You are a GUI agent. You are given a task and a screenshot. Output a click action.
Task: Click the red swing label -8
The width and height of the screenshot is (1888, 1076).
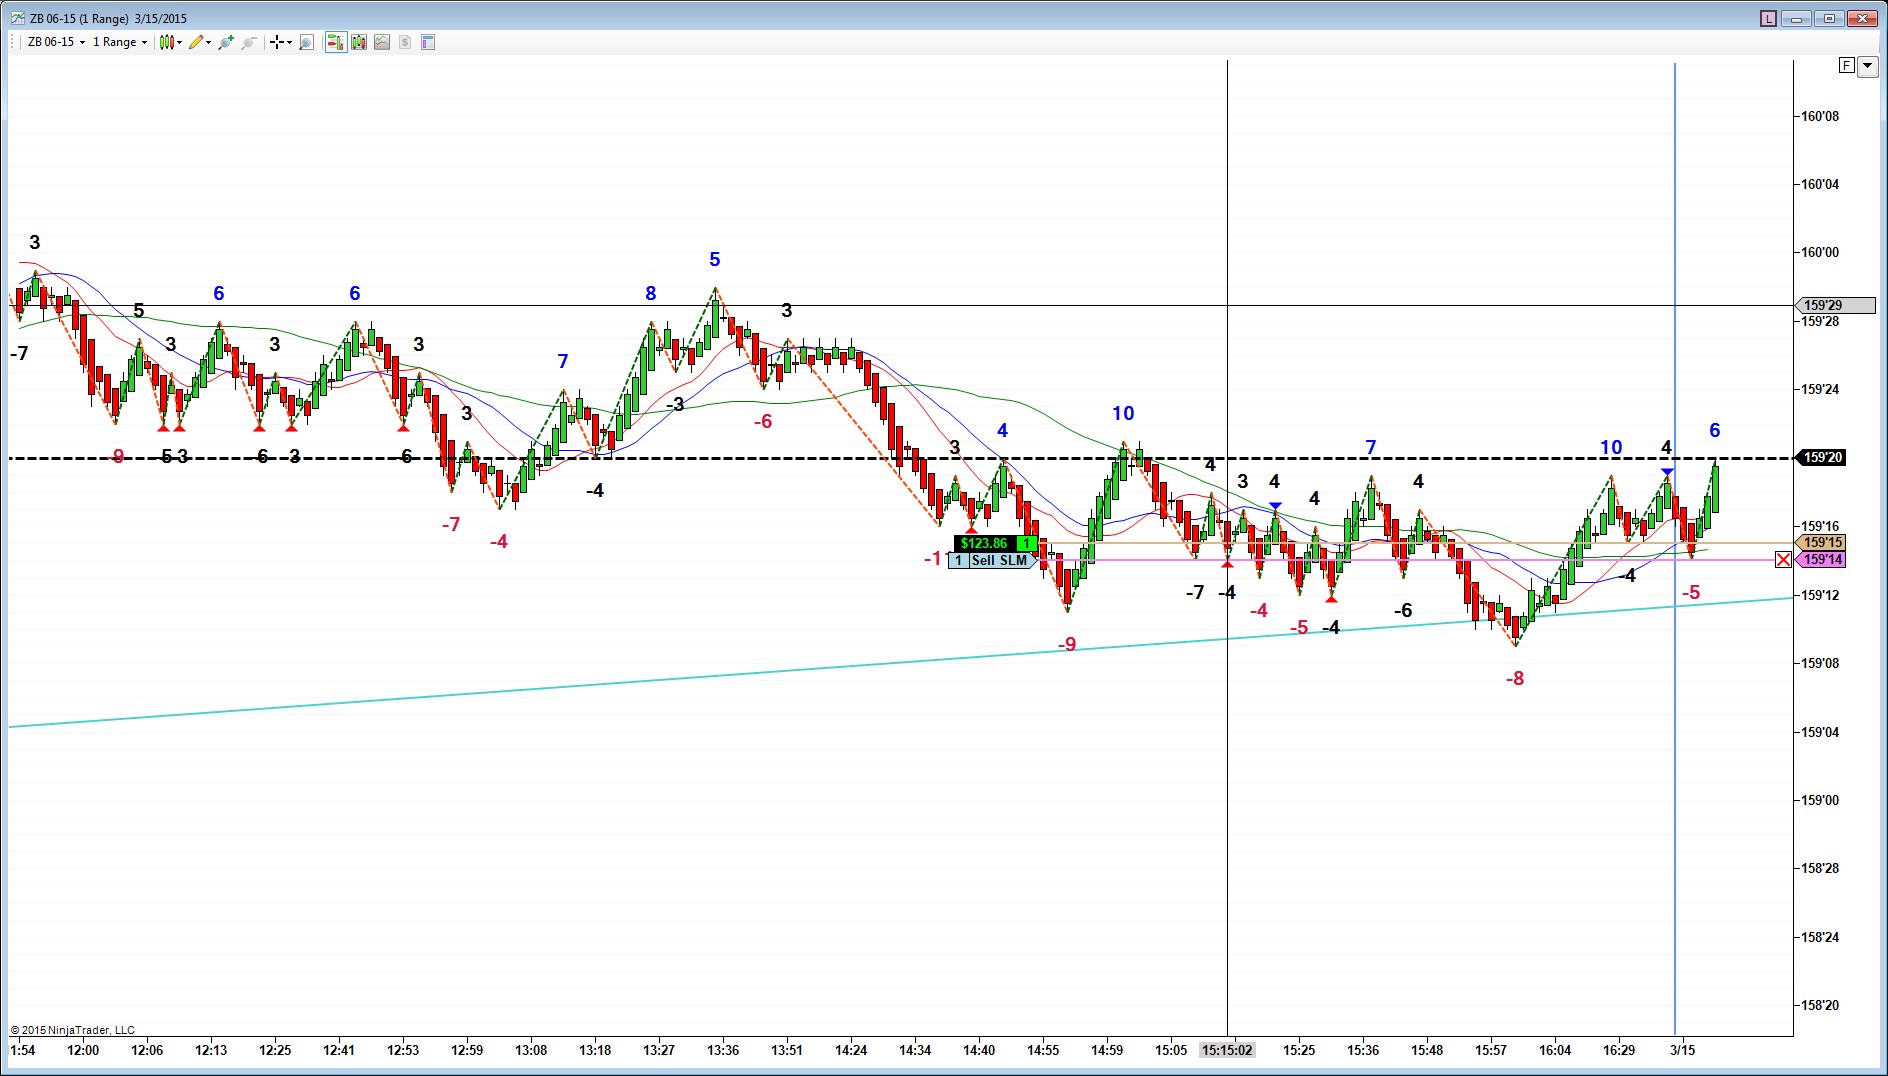coord(1515,678)
